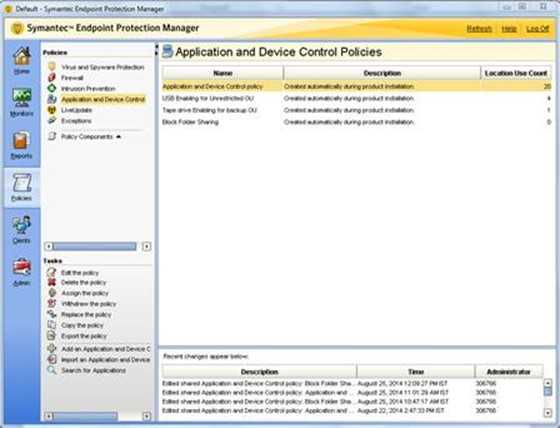This screenshot has width=560, height=428.
Task: Sort policies by Description column header
Action: pos(382,73)
